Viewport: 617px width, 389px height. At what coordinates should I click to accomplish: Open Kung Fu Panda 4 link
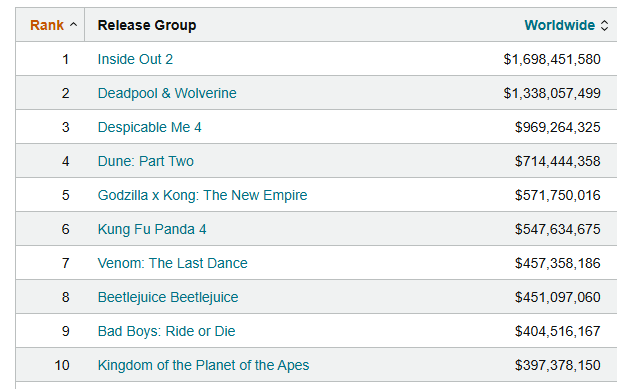[x=152, y=229]
